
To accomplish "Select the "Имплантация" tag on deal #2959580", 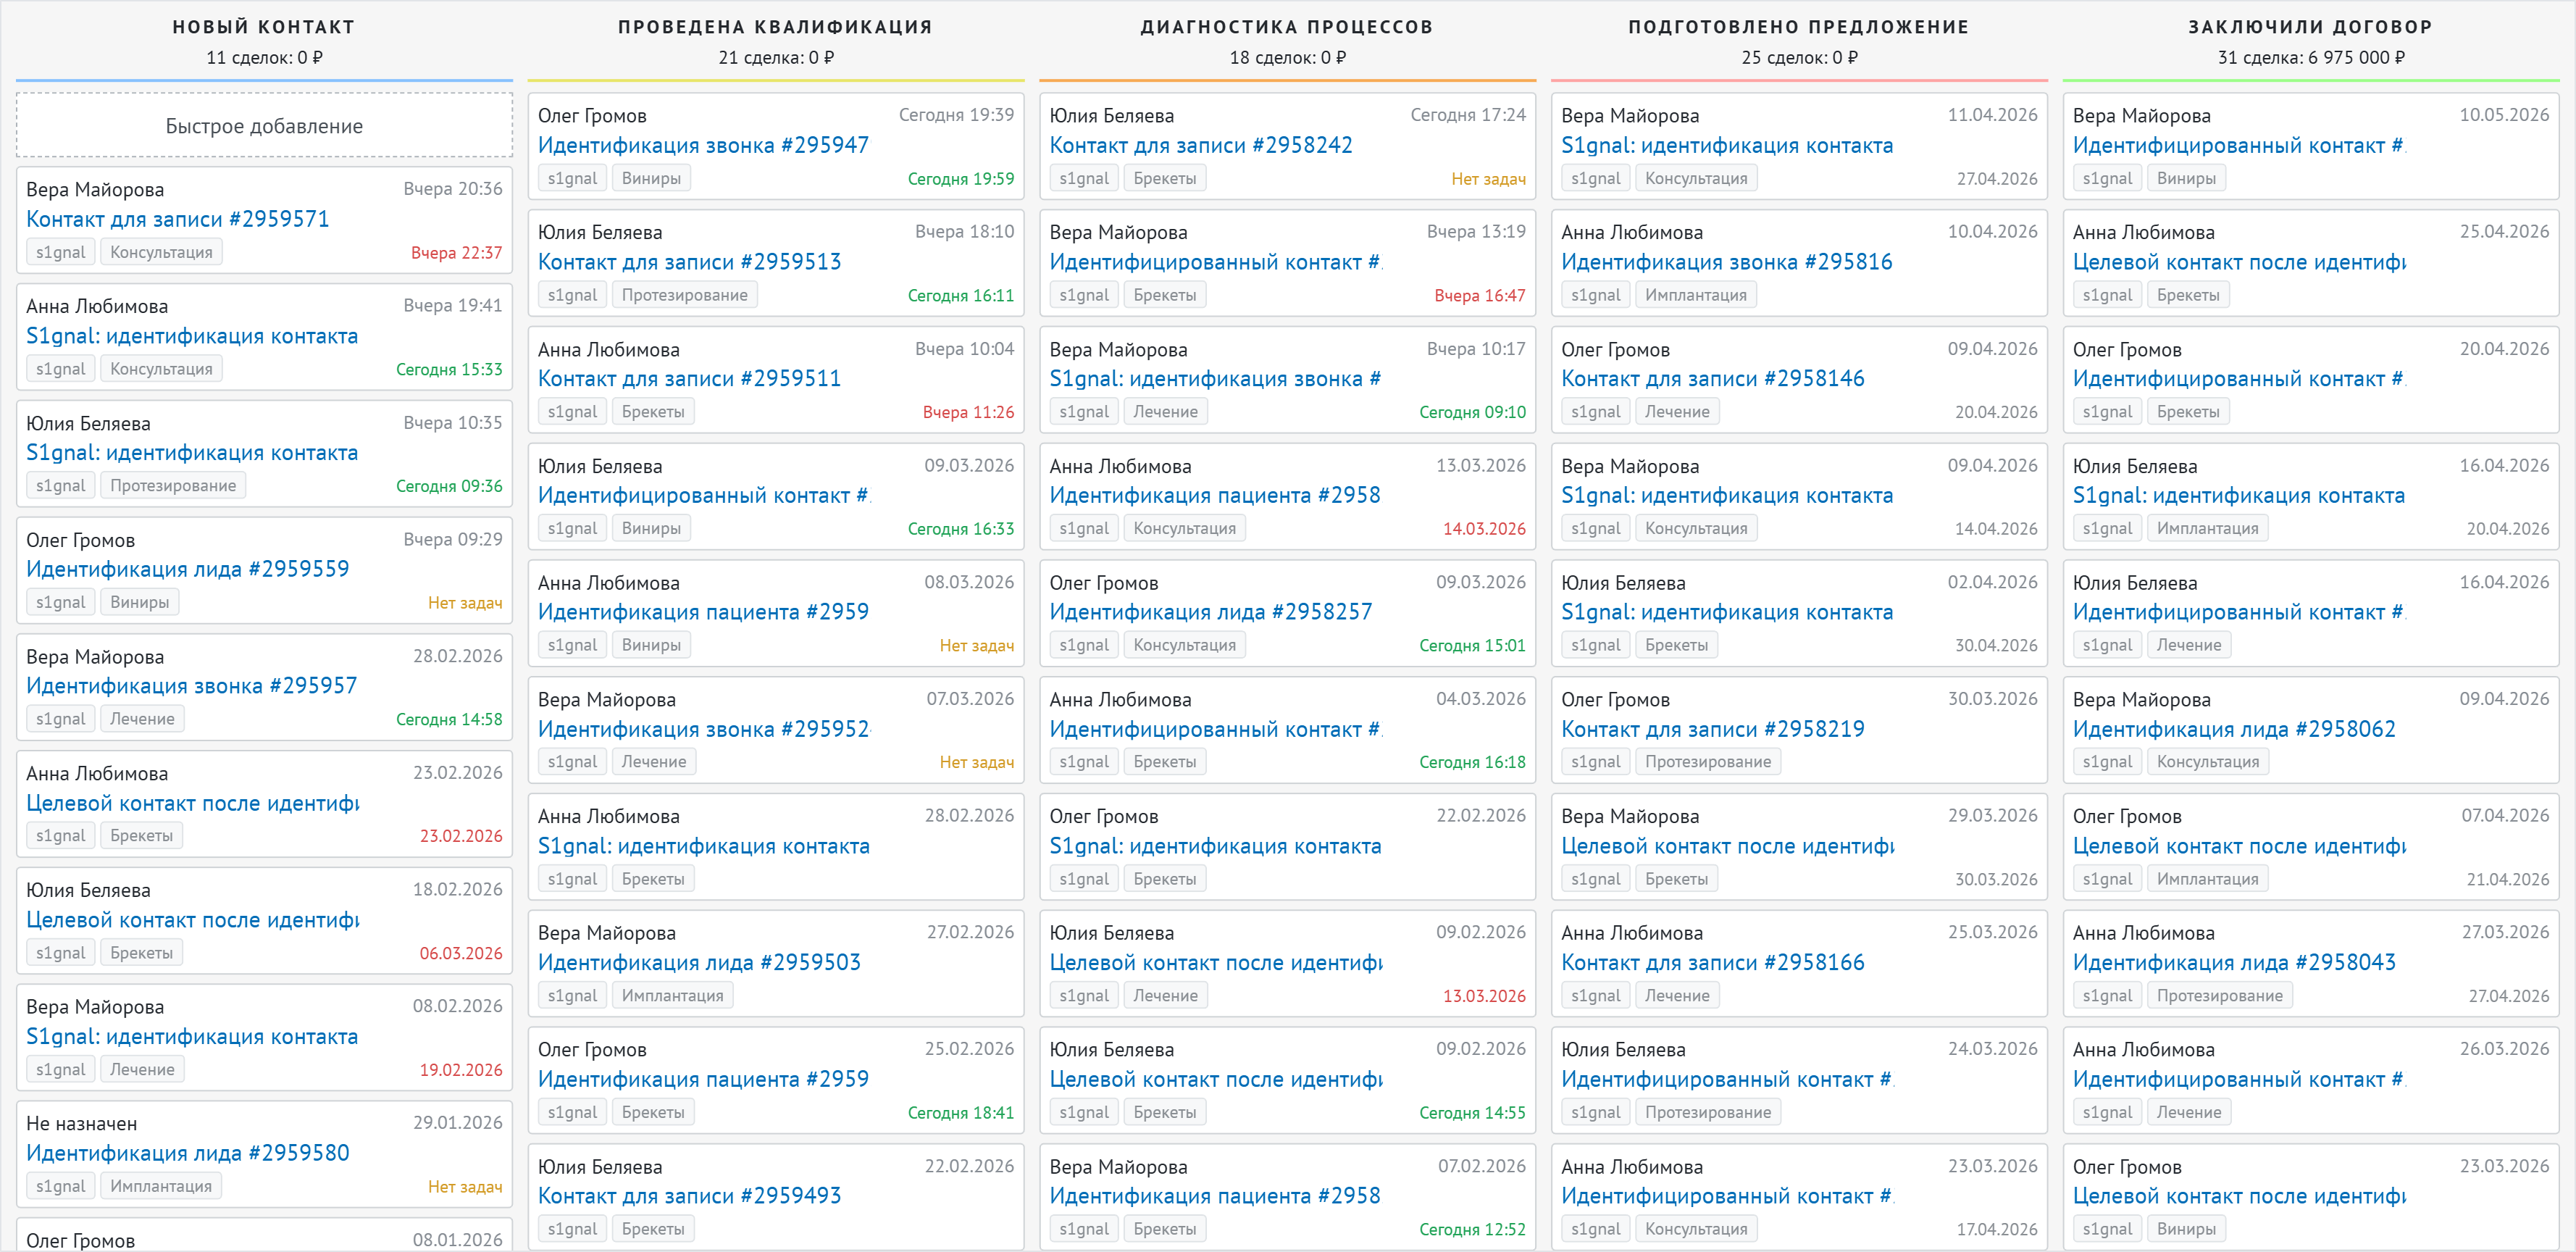I will 161,1186.
